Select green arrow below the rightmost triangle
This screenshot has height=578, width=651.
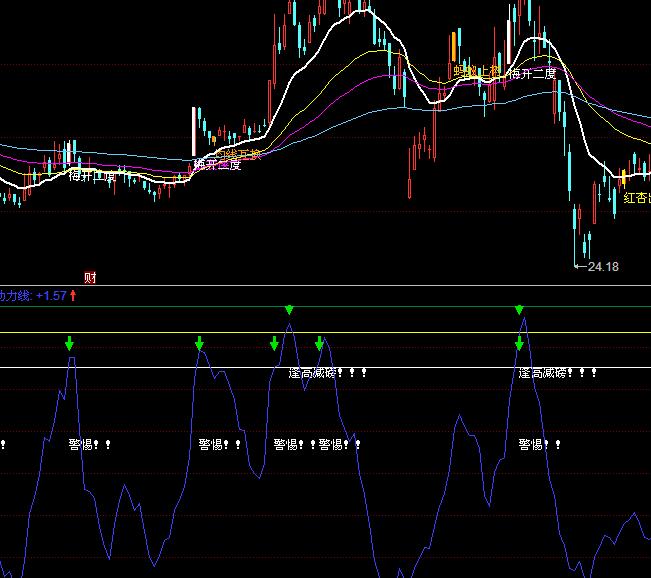click(519, 344)
